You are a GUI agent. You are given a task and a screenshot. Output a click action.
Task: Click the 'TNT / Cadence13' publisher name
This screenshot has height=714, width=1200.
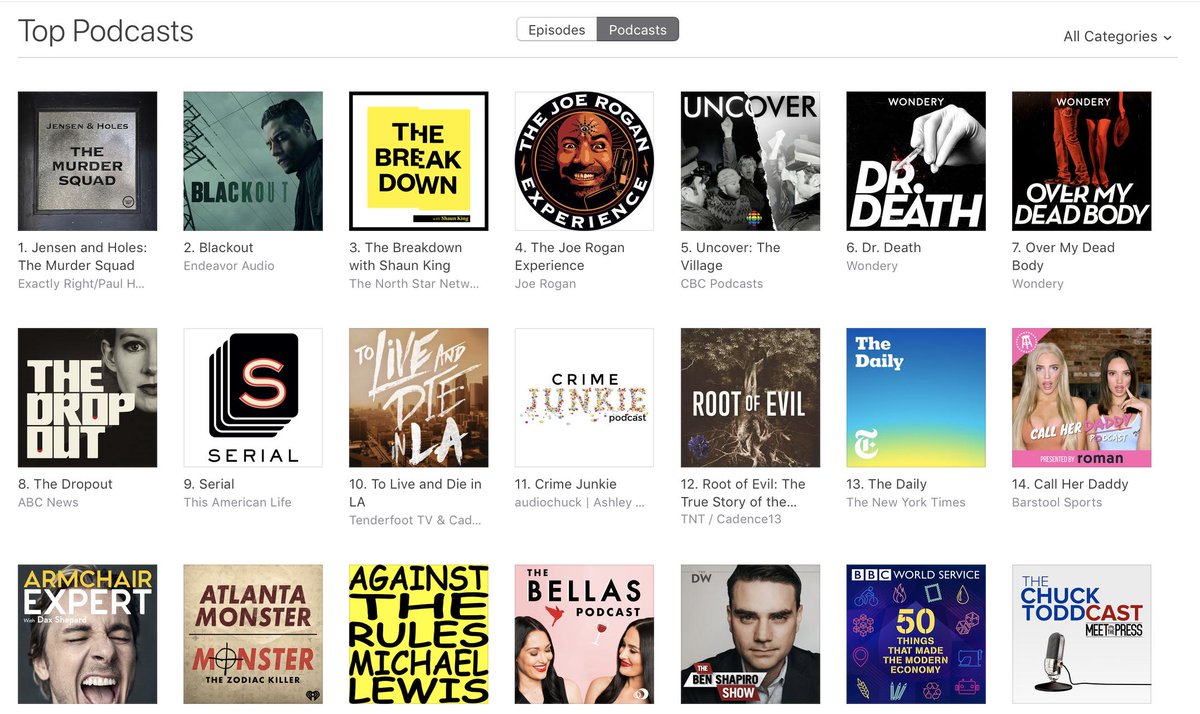pos(731,520)
